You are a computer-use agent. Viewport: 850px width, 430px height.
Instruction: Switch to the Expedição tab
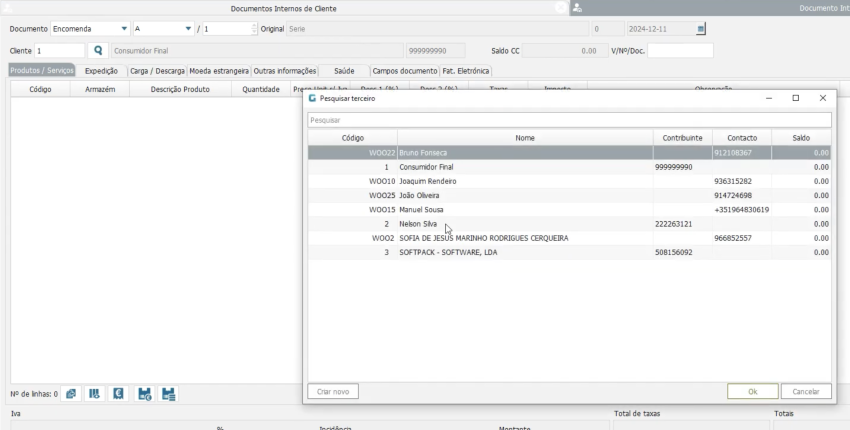click(x=101, y=71)
